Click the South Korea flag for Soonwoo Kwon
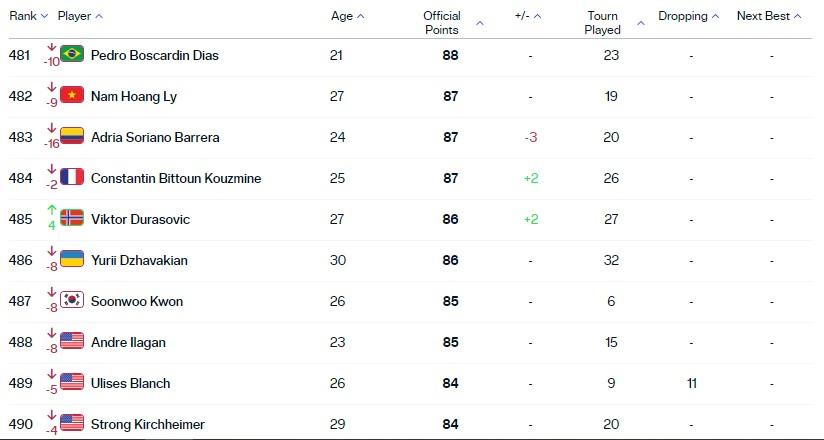The height and width of the screenshot is (440, 824). (x=72, y=300)
